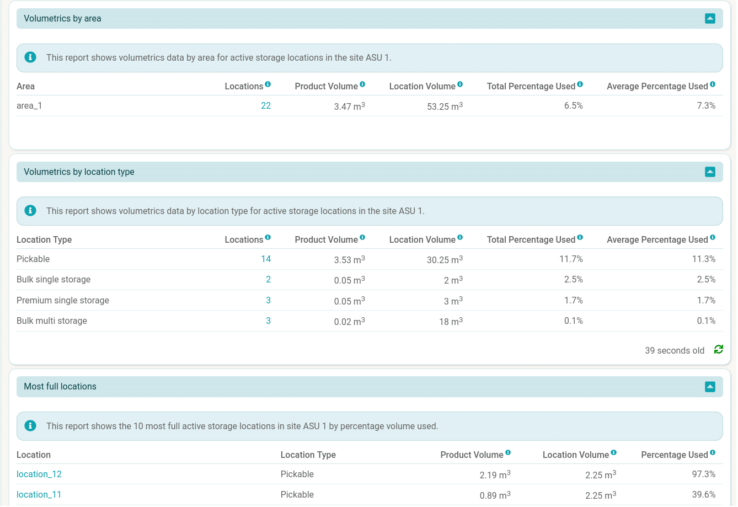Click the Location column header
Image resolution: width=738 pixels, height=507 pixels.
coord(33,455)
